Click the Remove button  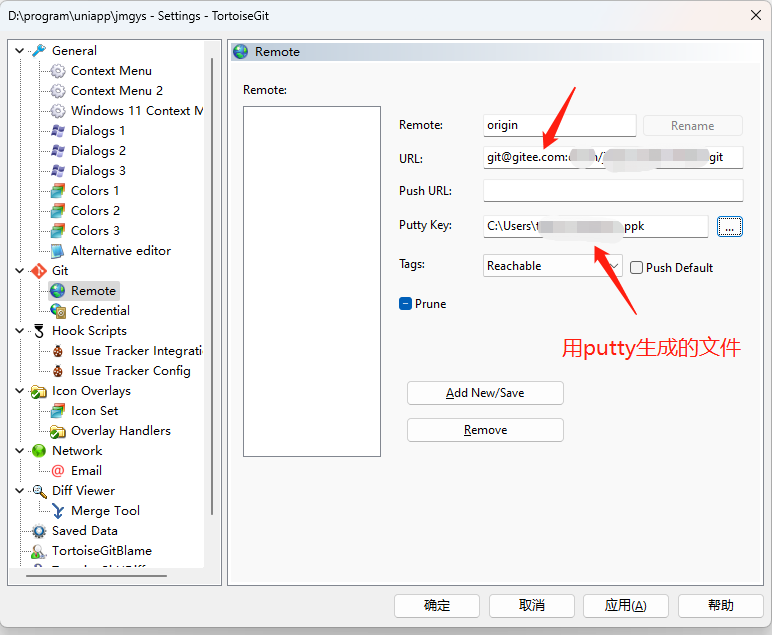click(x=485, y=430)
